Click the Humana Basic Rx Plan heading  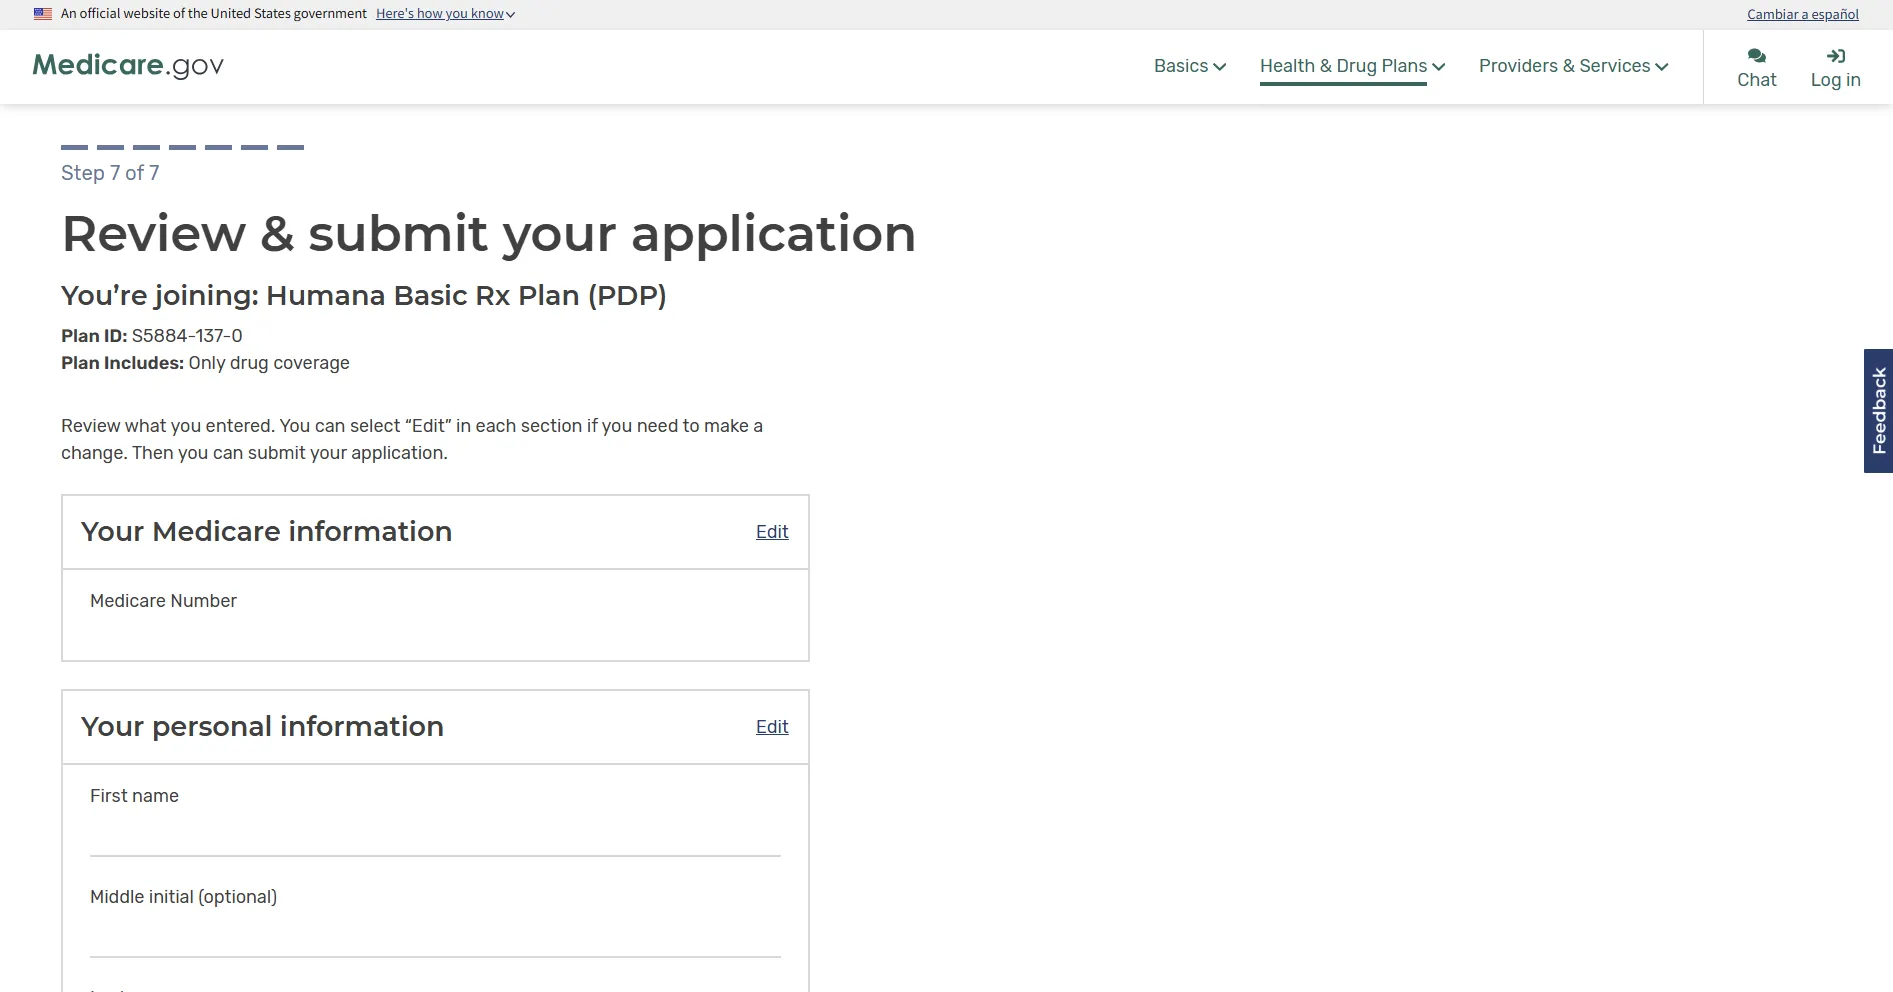(x=364, y=296)
